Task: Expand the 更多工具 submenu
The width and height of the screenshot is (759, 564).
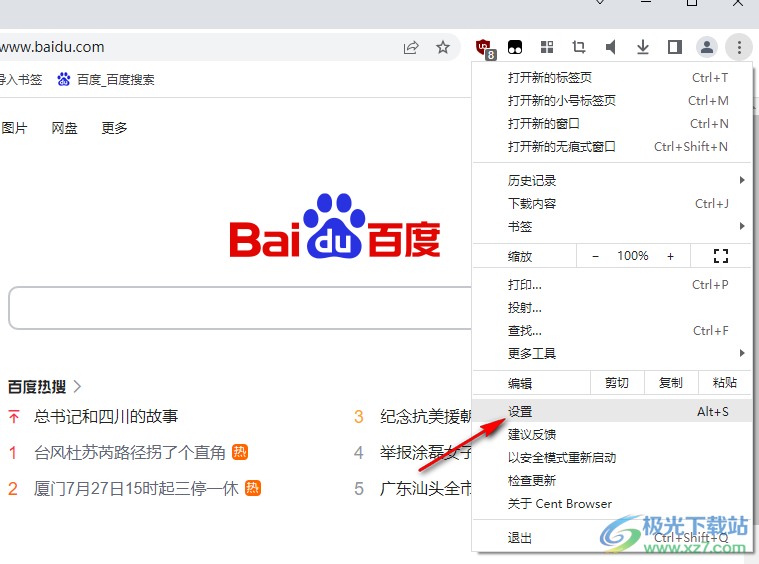Action: [611, 353]
